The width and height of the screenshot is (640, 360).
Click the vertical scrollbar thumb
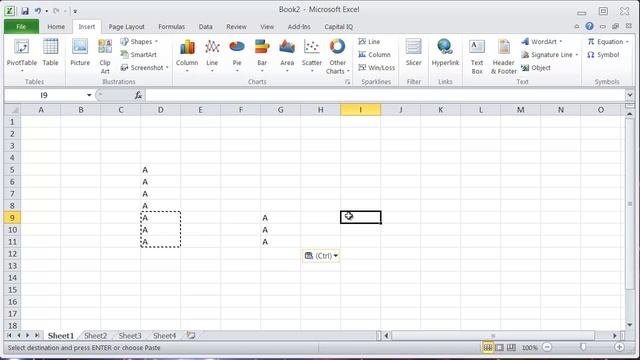coord(630,203)
